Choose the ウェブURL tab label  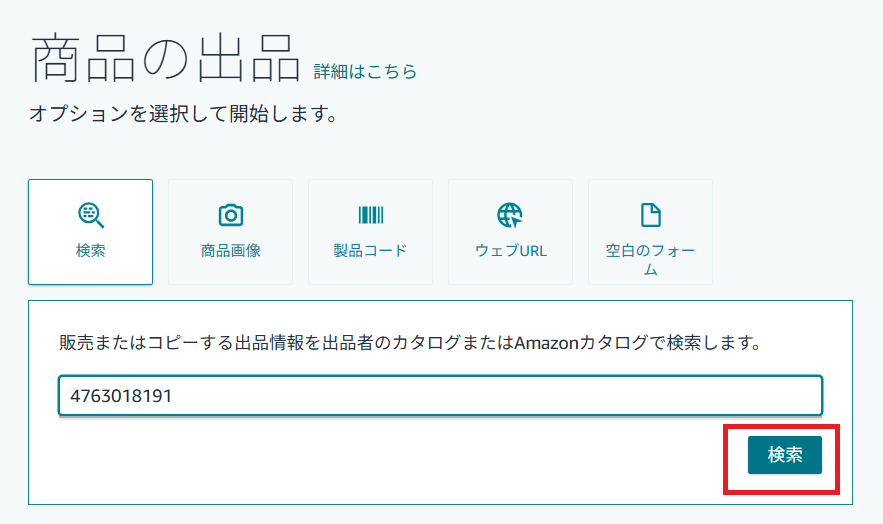pyautogui.click(x=510, y=250)
